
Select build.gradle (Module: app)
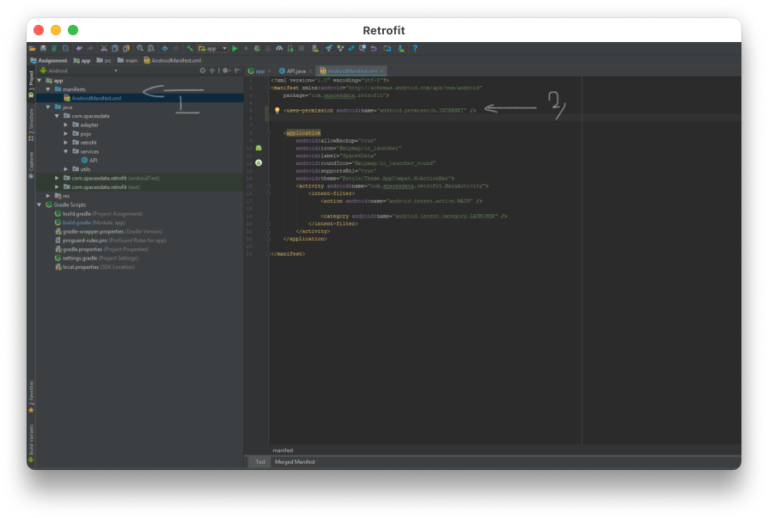coord(90,222)
